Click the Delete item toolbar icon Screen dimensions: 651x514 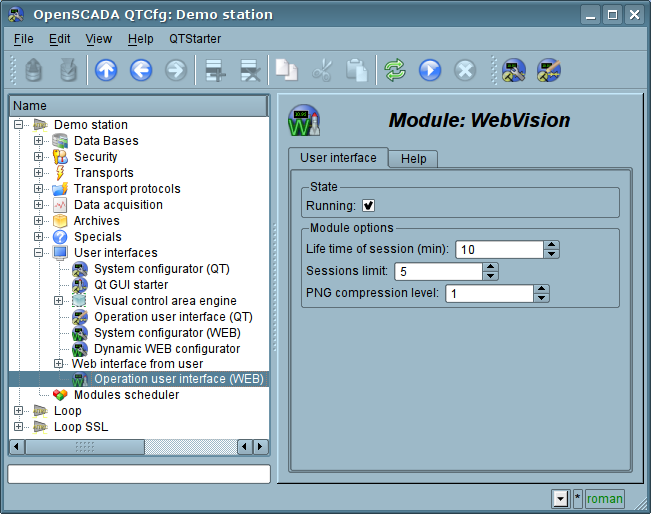click(x=250, y=70)
